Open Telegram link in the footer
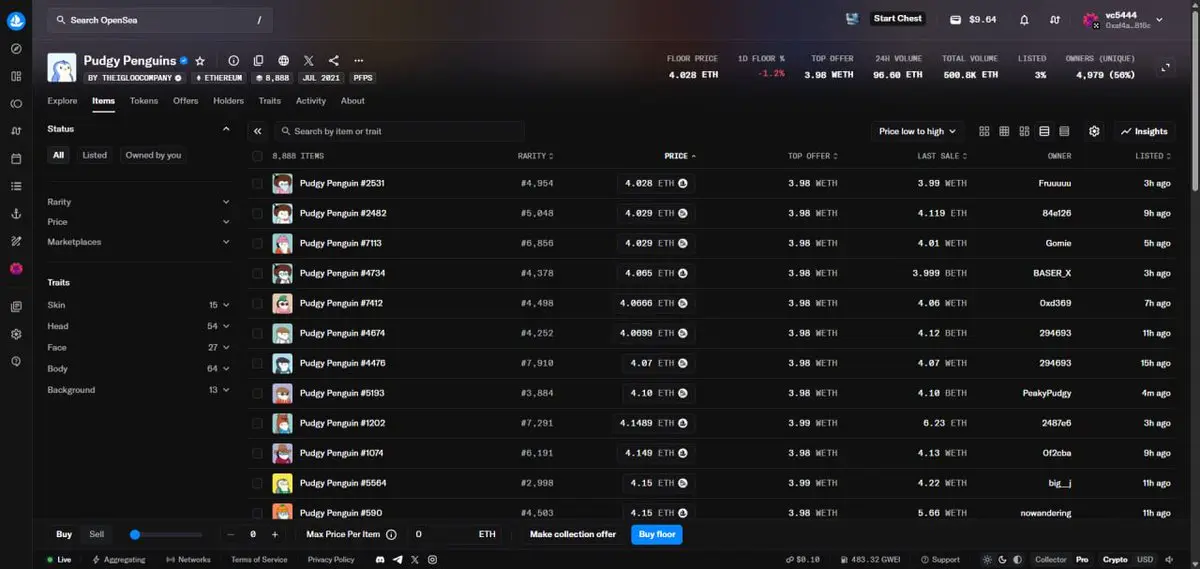This screenshot has height=569, width=1200. tap(398, 560)
